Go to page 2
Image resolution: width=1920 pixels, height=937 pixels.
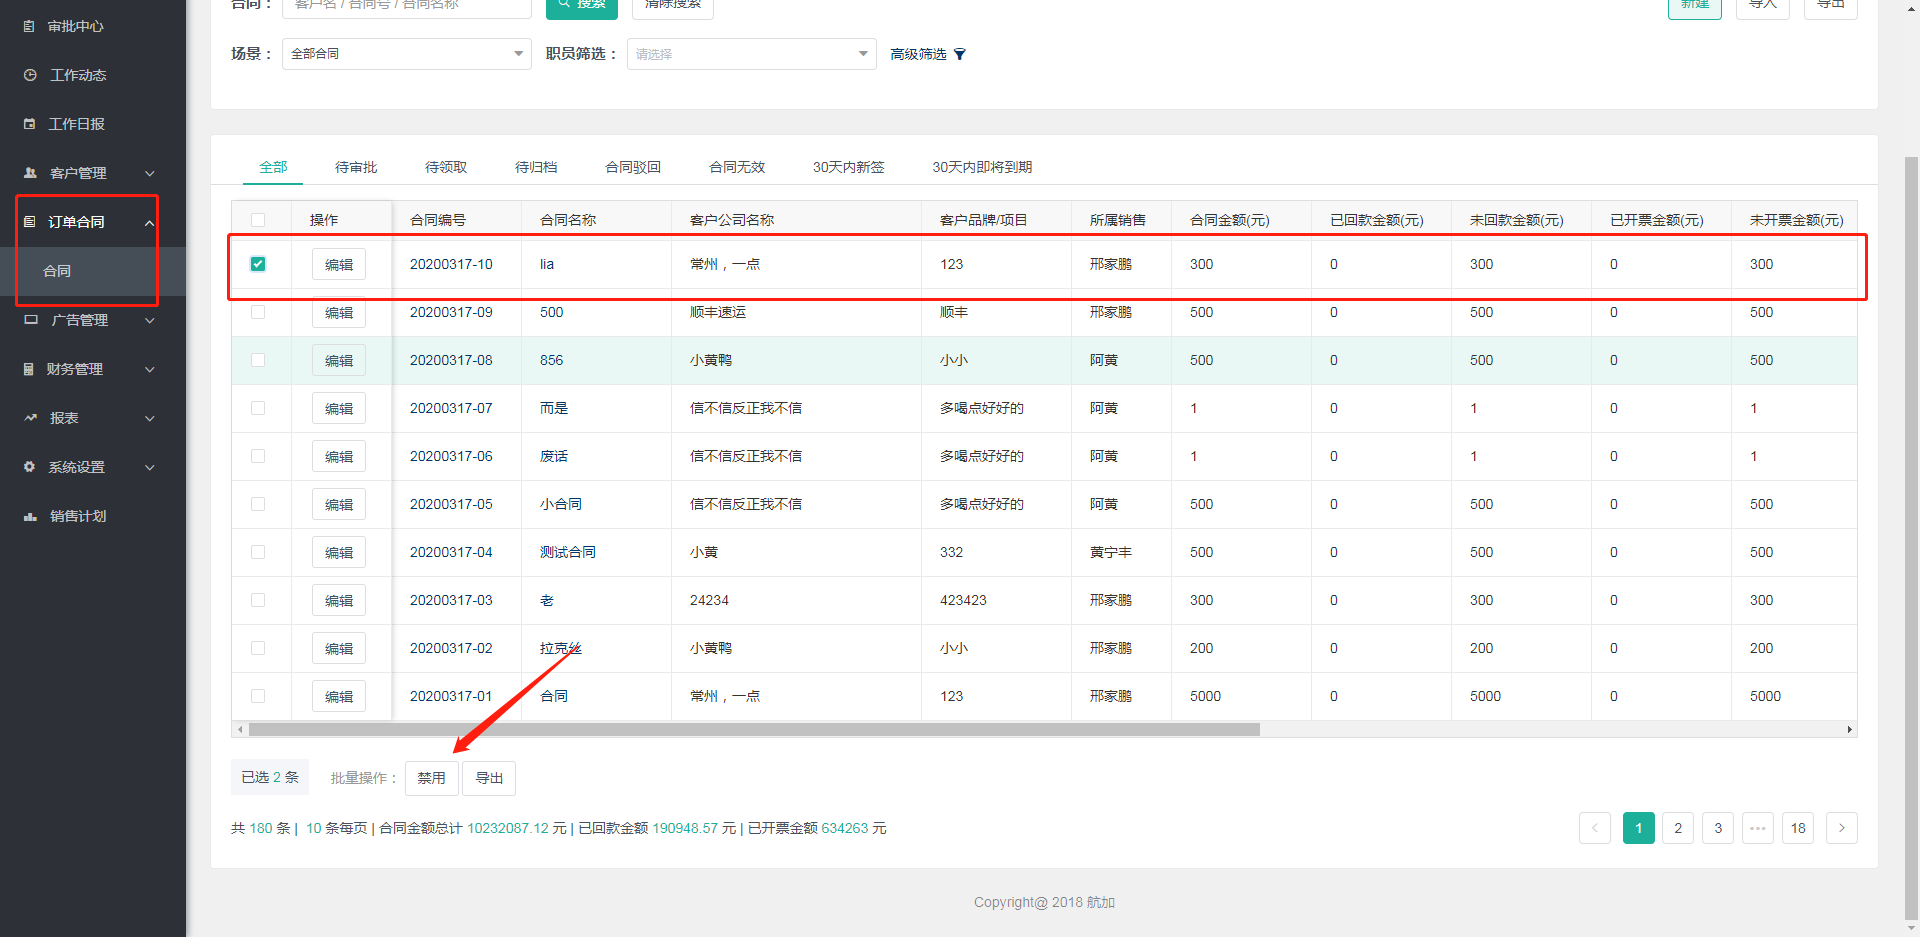coord(1678,828)
